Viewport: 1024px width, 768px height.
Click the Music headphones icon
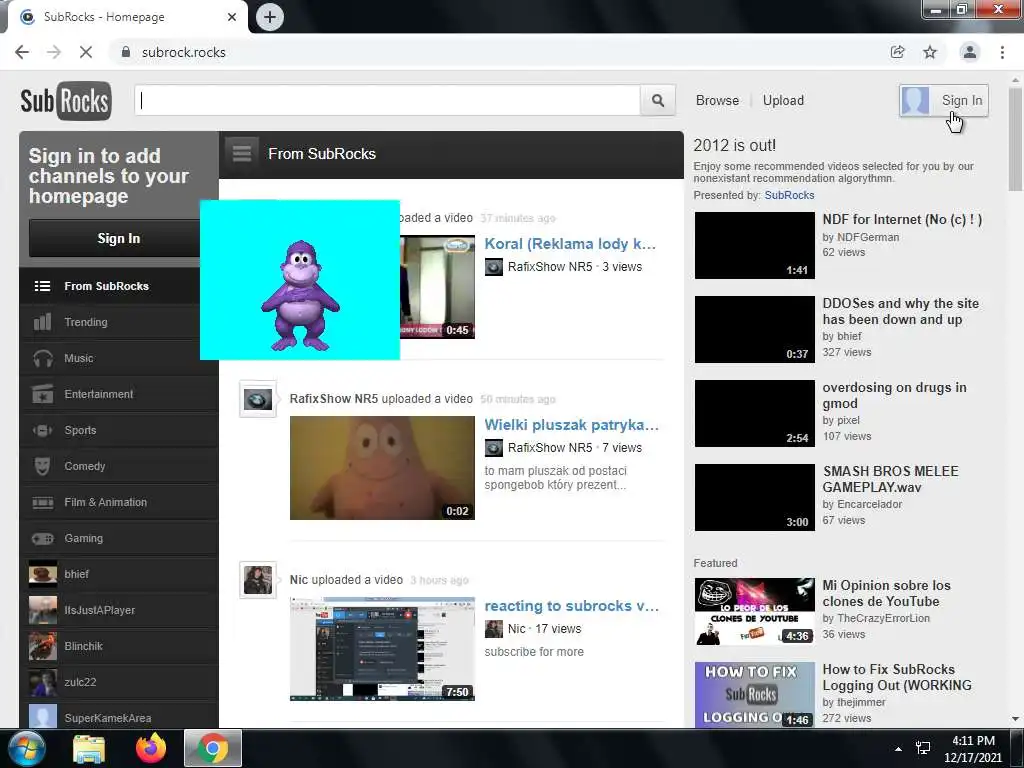[x=42, y=358]
